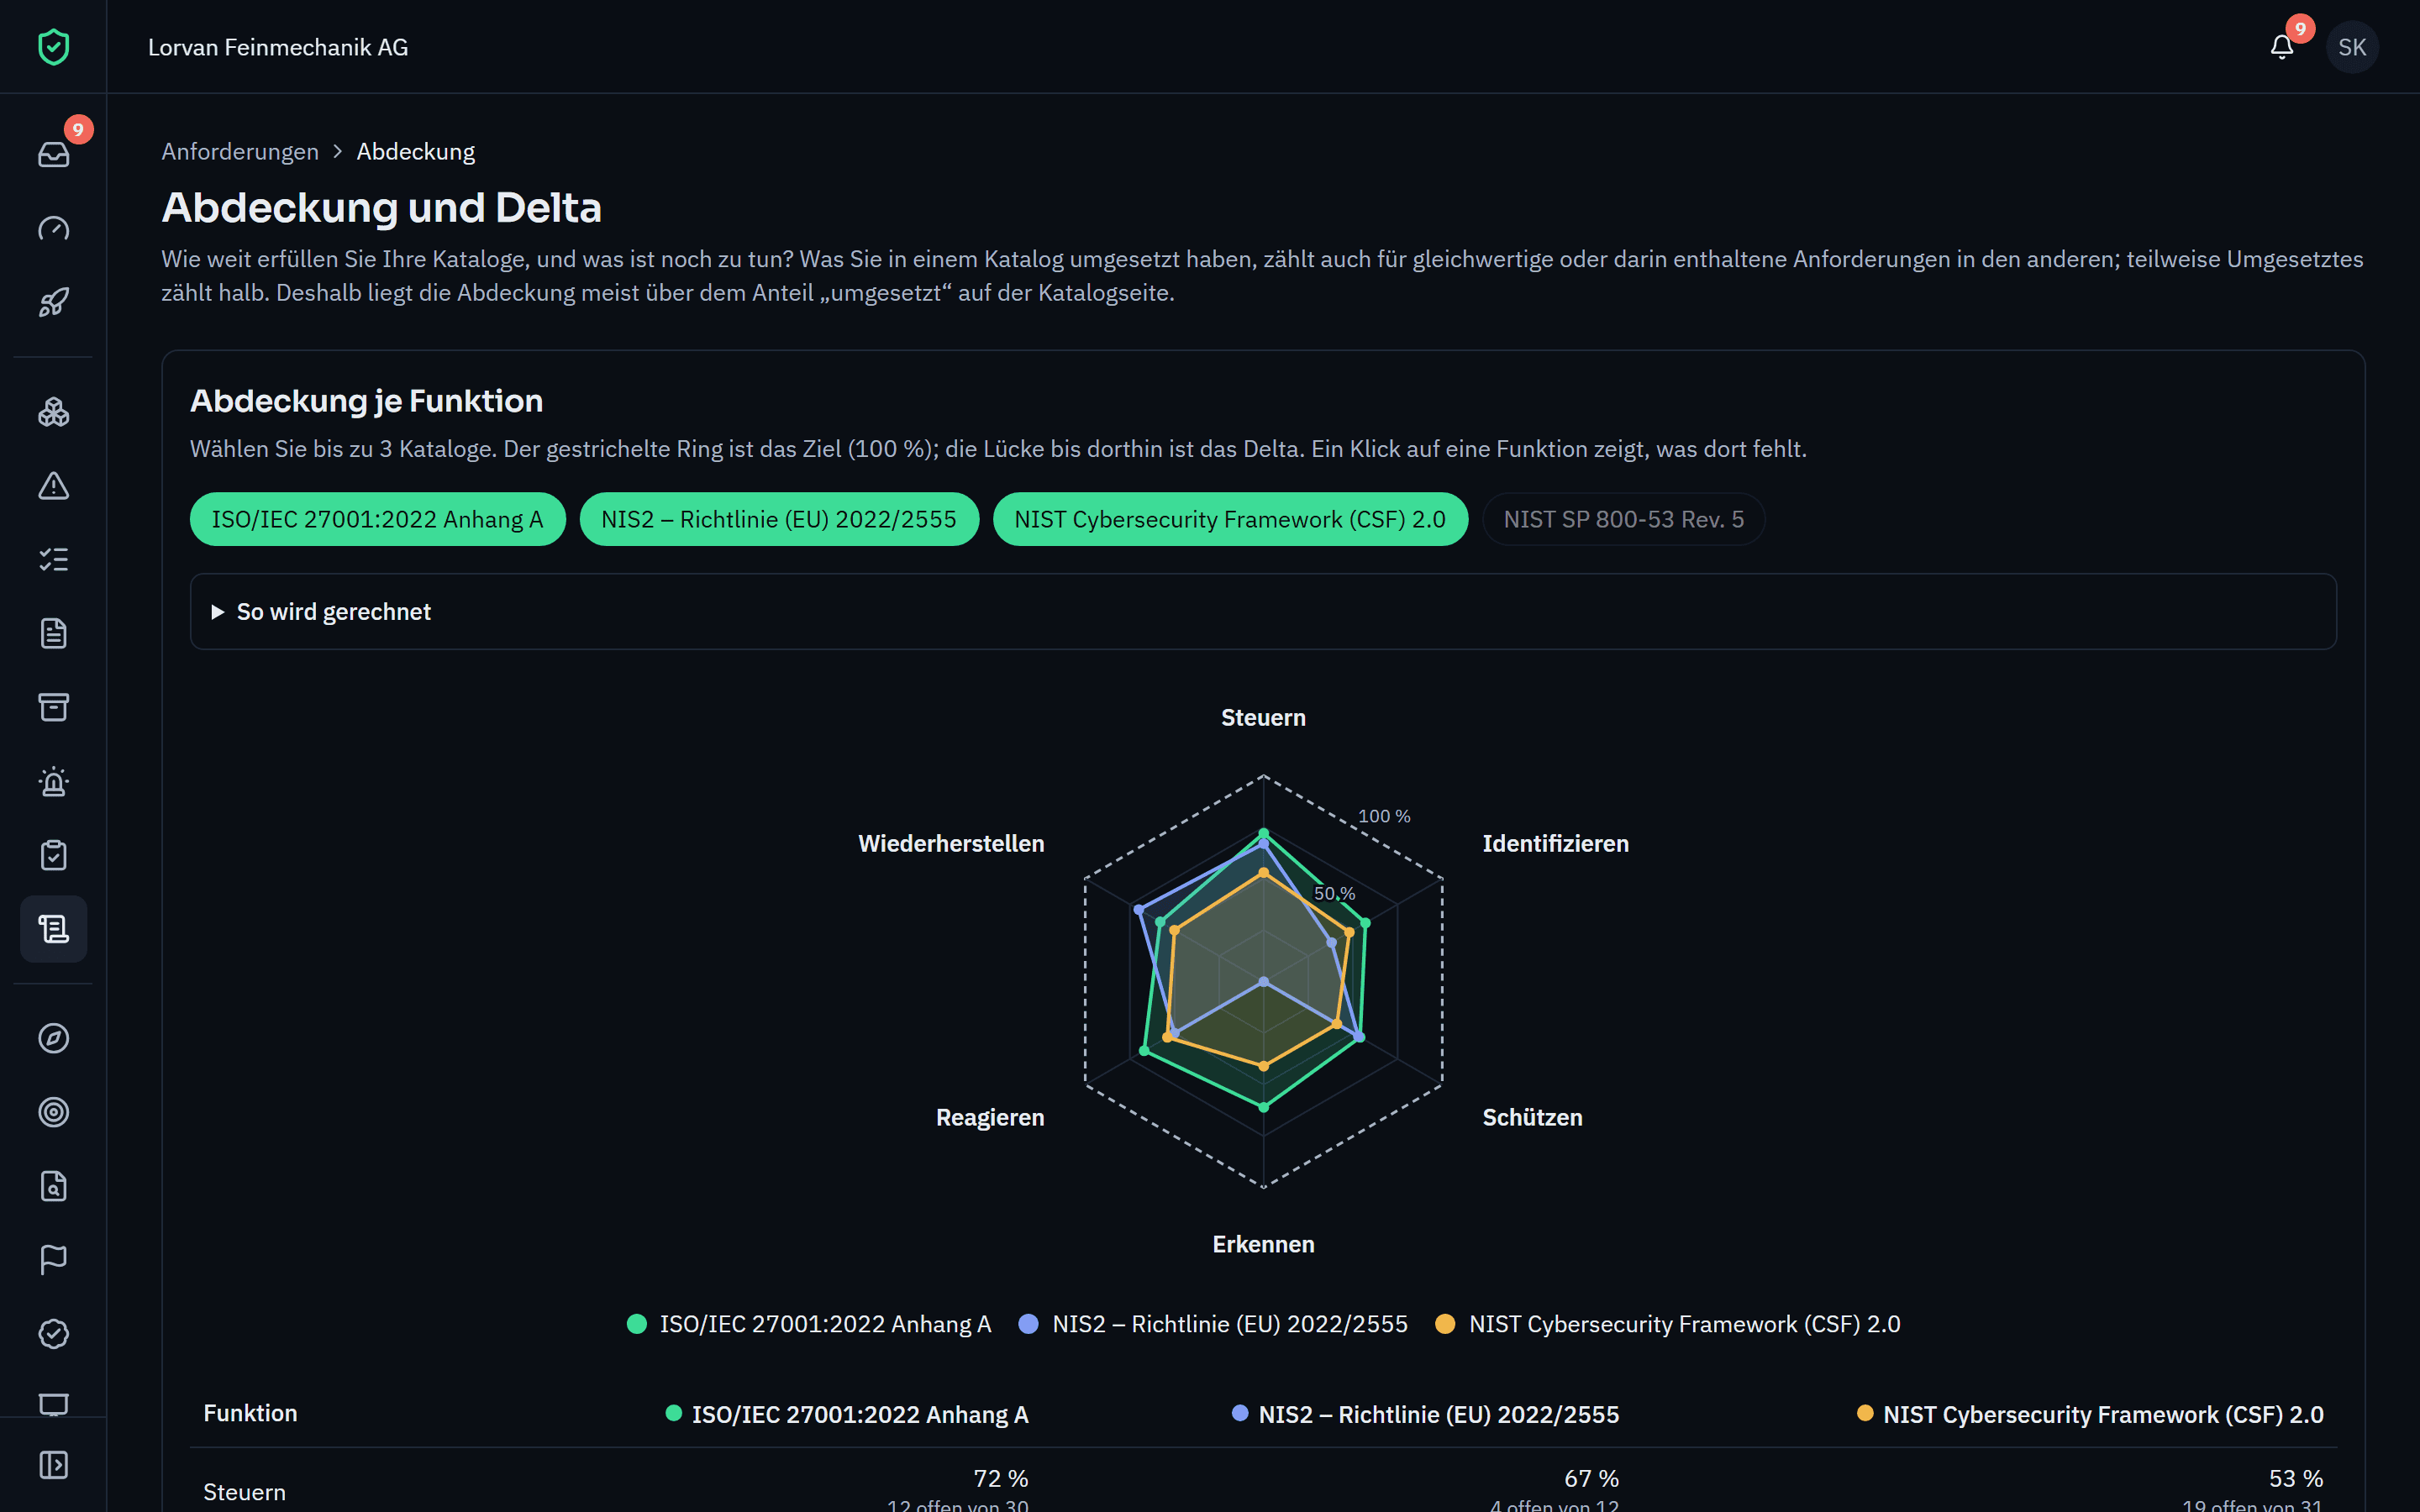The height and width of the screenshot is (1512, 2420).
Task: Click the Steuern axis label on the radar
Action: pos(1263,718)
